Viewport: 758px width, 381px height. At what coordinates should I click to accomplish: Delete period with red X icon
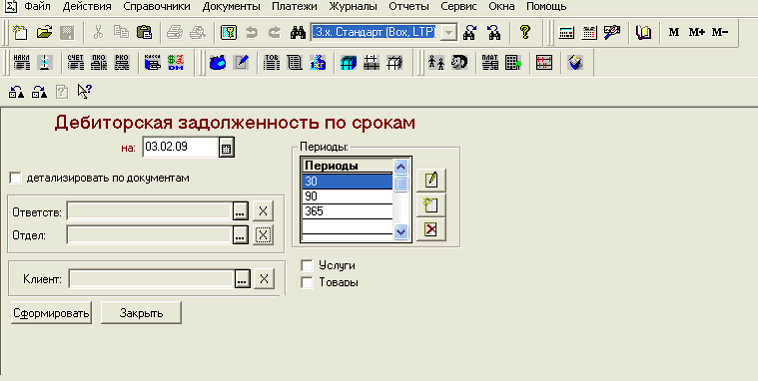(x=431, y=229)
